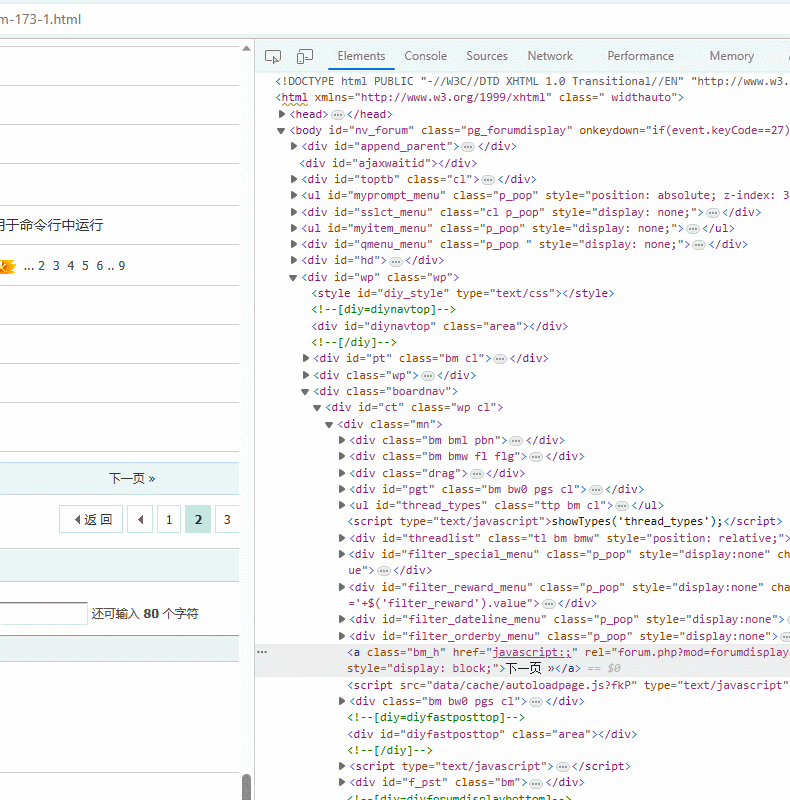
Task: Expand the hd div node
Action: click(293, 260)
